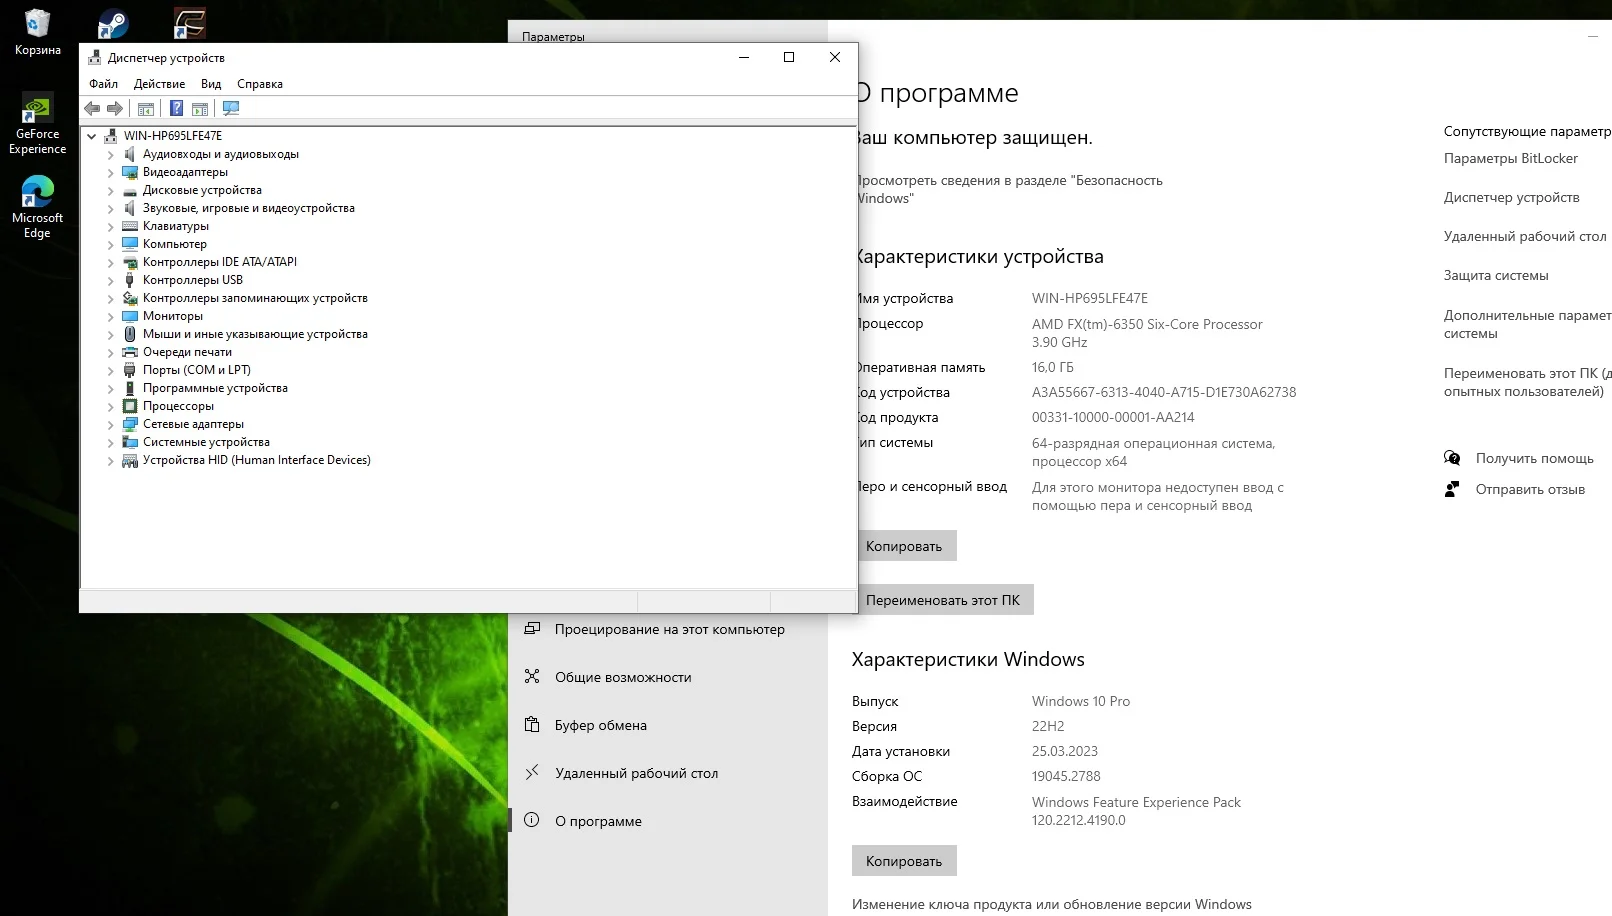Expand the Контроллеры USB category
Viewport: 1612px width, 916px height.
(x=111, y=280)
